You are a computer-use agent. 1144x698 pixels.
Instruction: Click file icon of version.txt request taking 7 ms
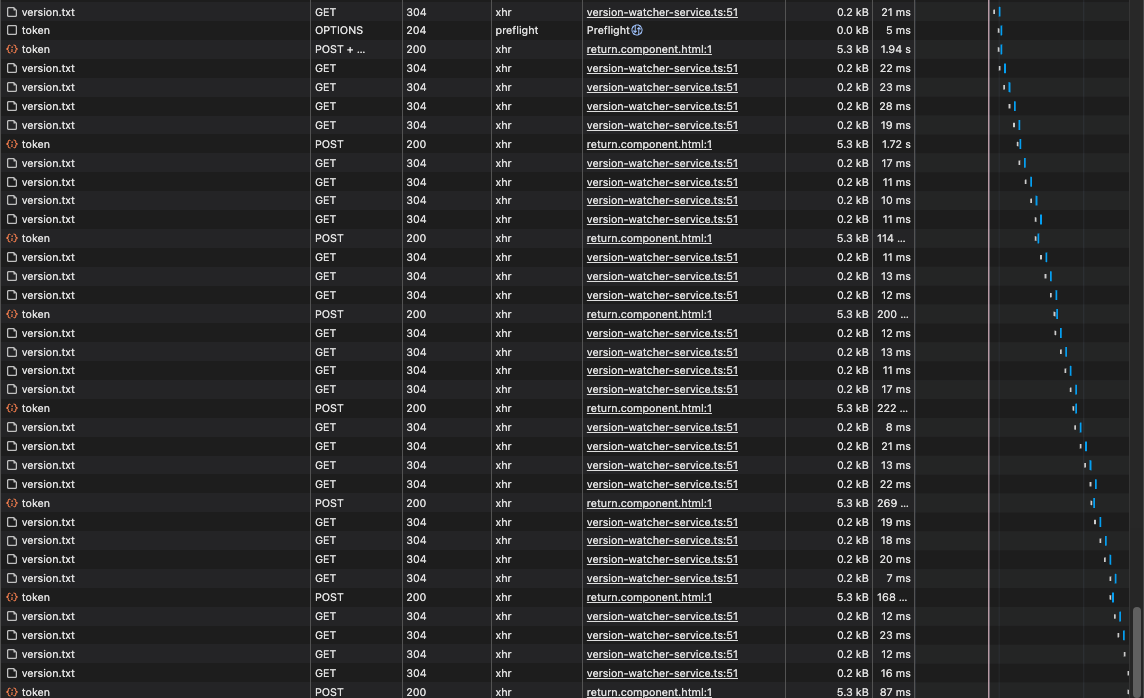(12, 578)
